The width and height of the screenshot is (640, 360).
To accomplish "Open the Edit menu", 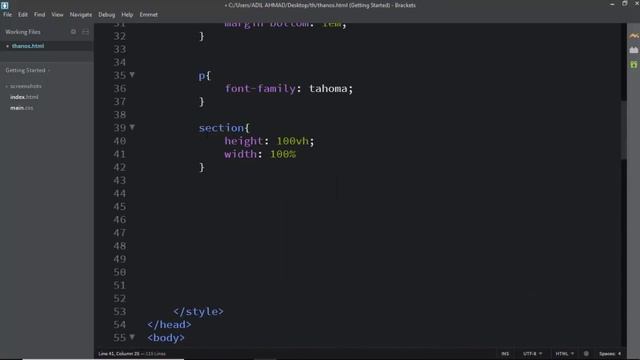I will pyautogui.click(x=23, y=14).
